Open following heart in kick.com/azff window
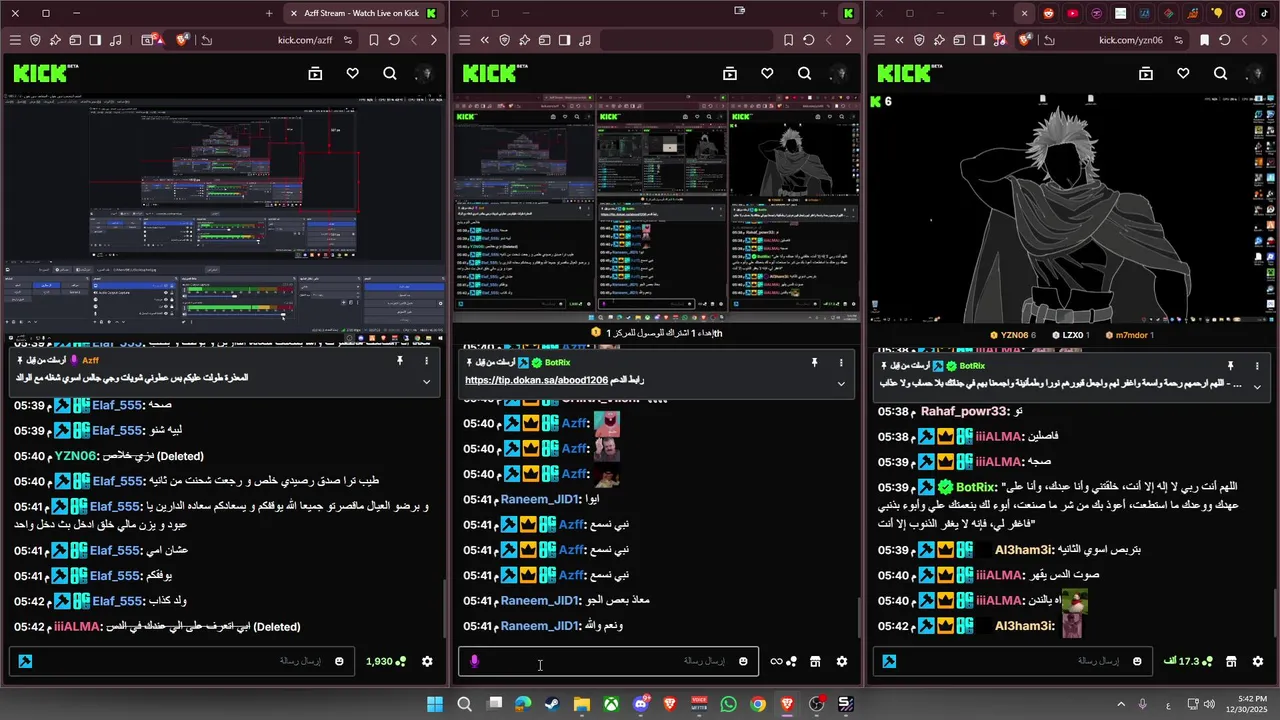The image size is (1280, 720). coord(352,73)
